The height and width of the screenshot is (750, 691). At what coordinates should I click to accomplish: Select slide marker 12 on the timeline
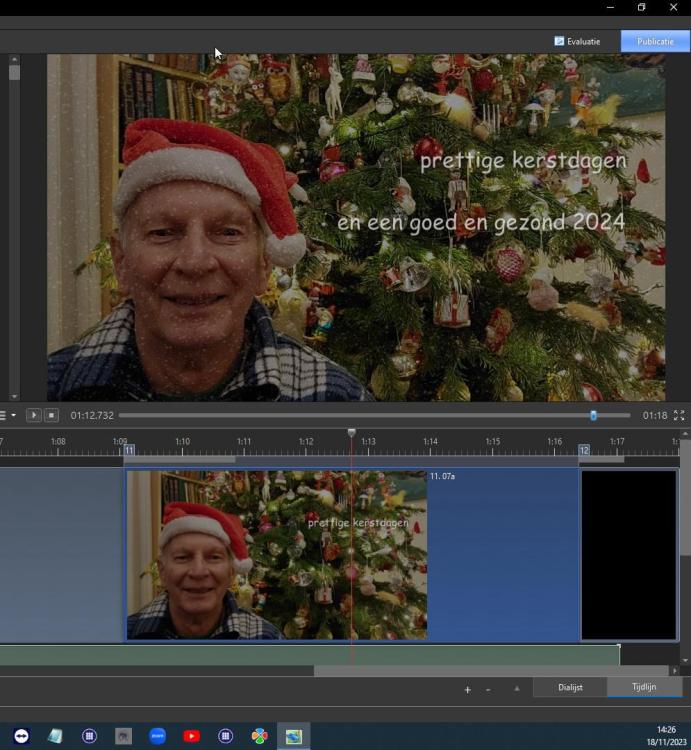point(584,451)
